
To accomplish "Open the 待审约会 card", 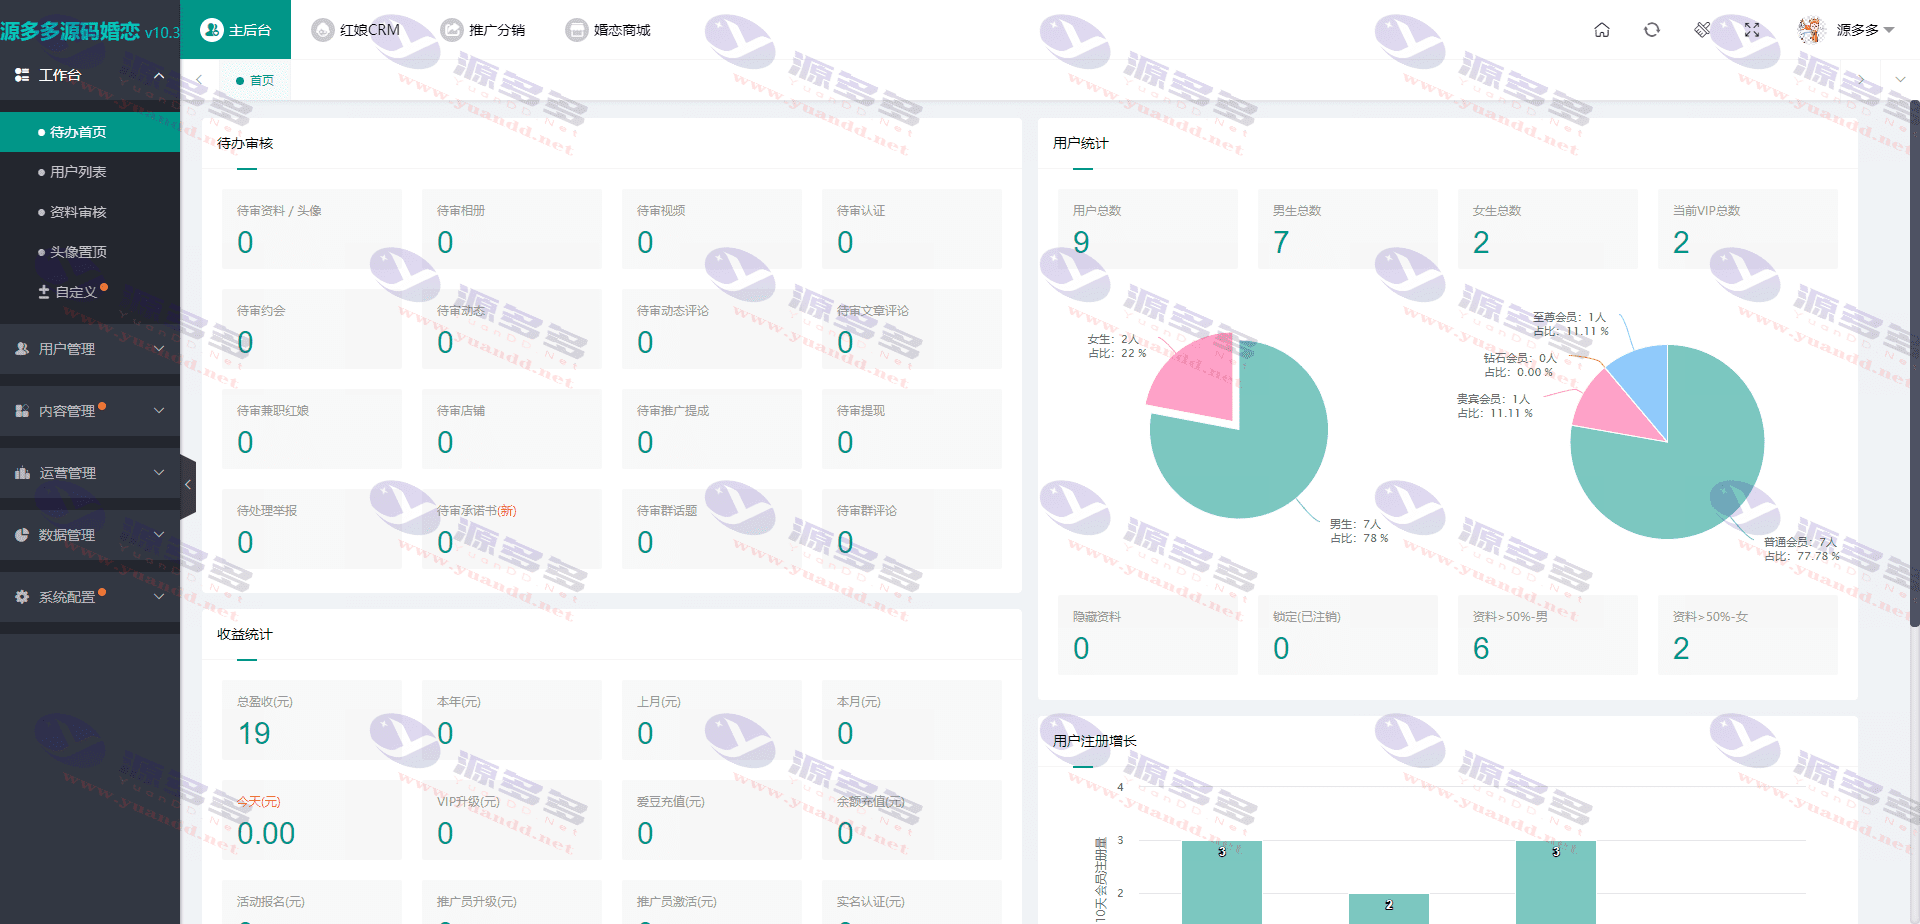I will pos(312,329).
